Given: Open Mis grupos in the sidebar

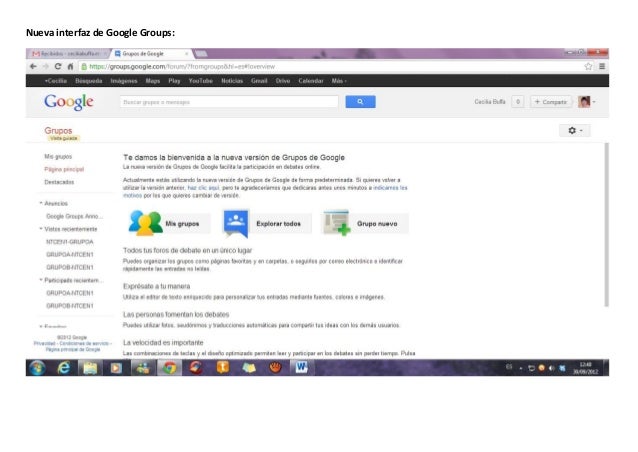Looking at the screenshot, I should coord(58,157).
